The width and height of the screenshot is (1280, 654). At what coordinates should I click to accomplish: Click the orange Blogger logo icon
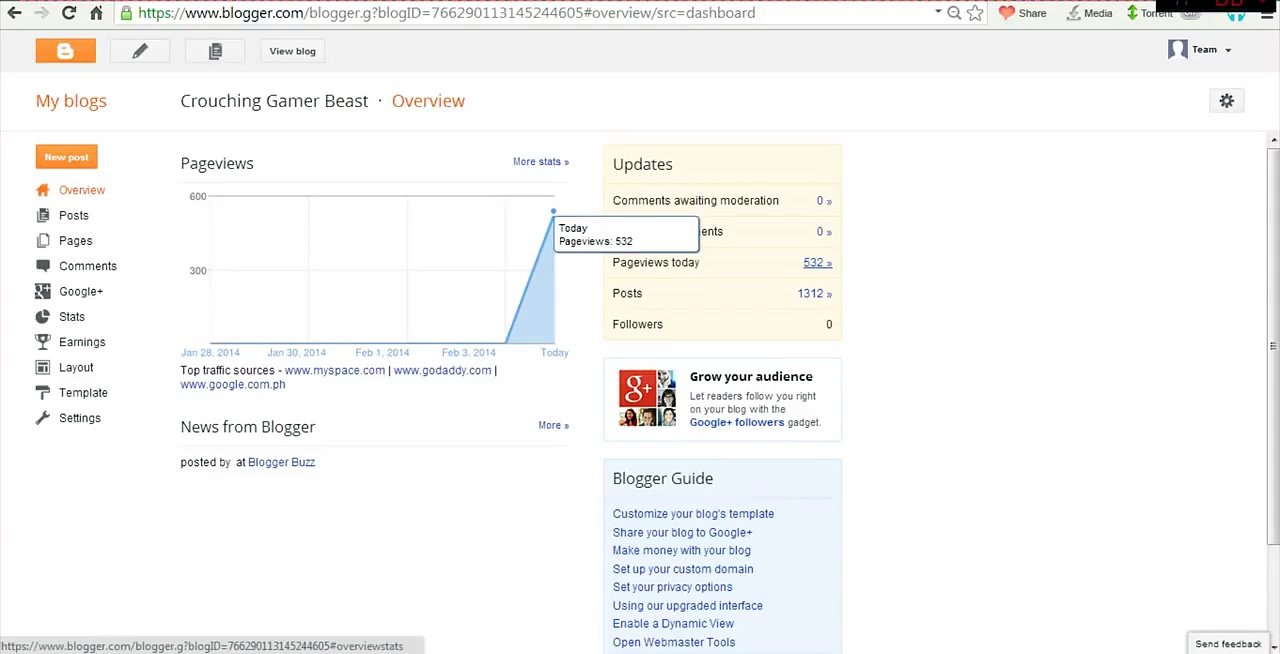[65, 51]
